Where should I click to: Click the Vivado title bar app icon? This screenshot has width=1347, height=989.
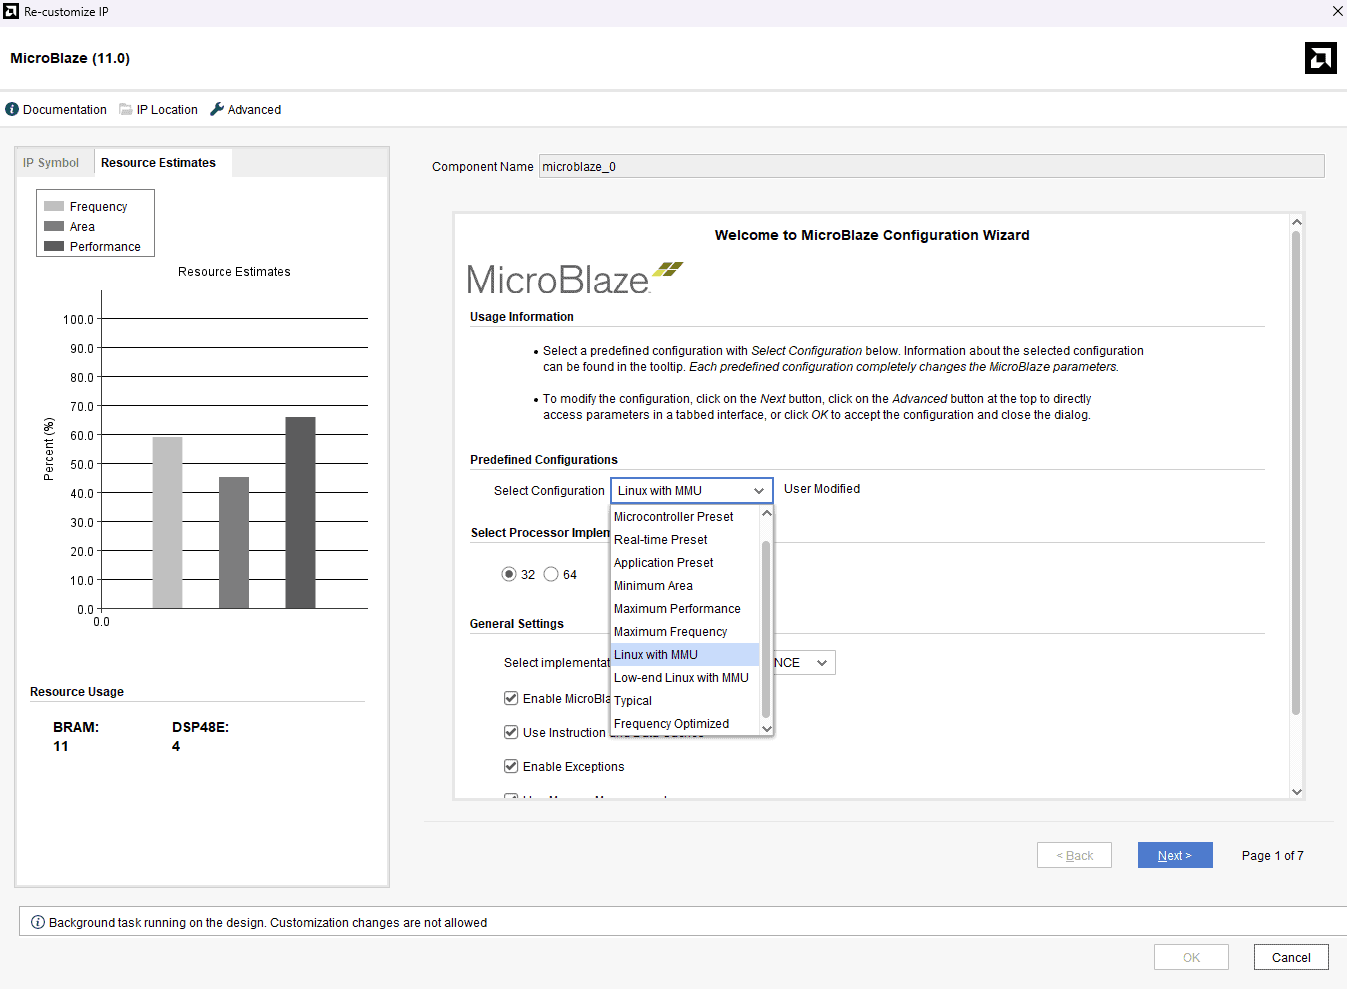coord(11,11)
